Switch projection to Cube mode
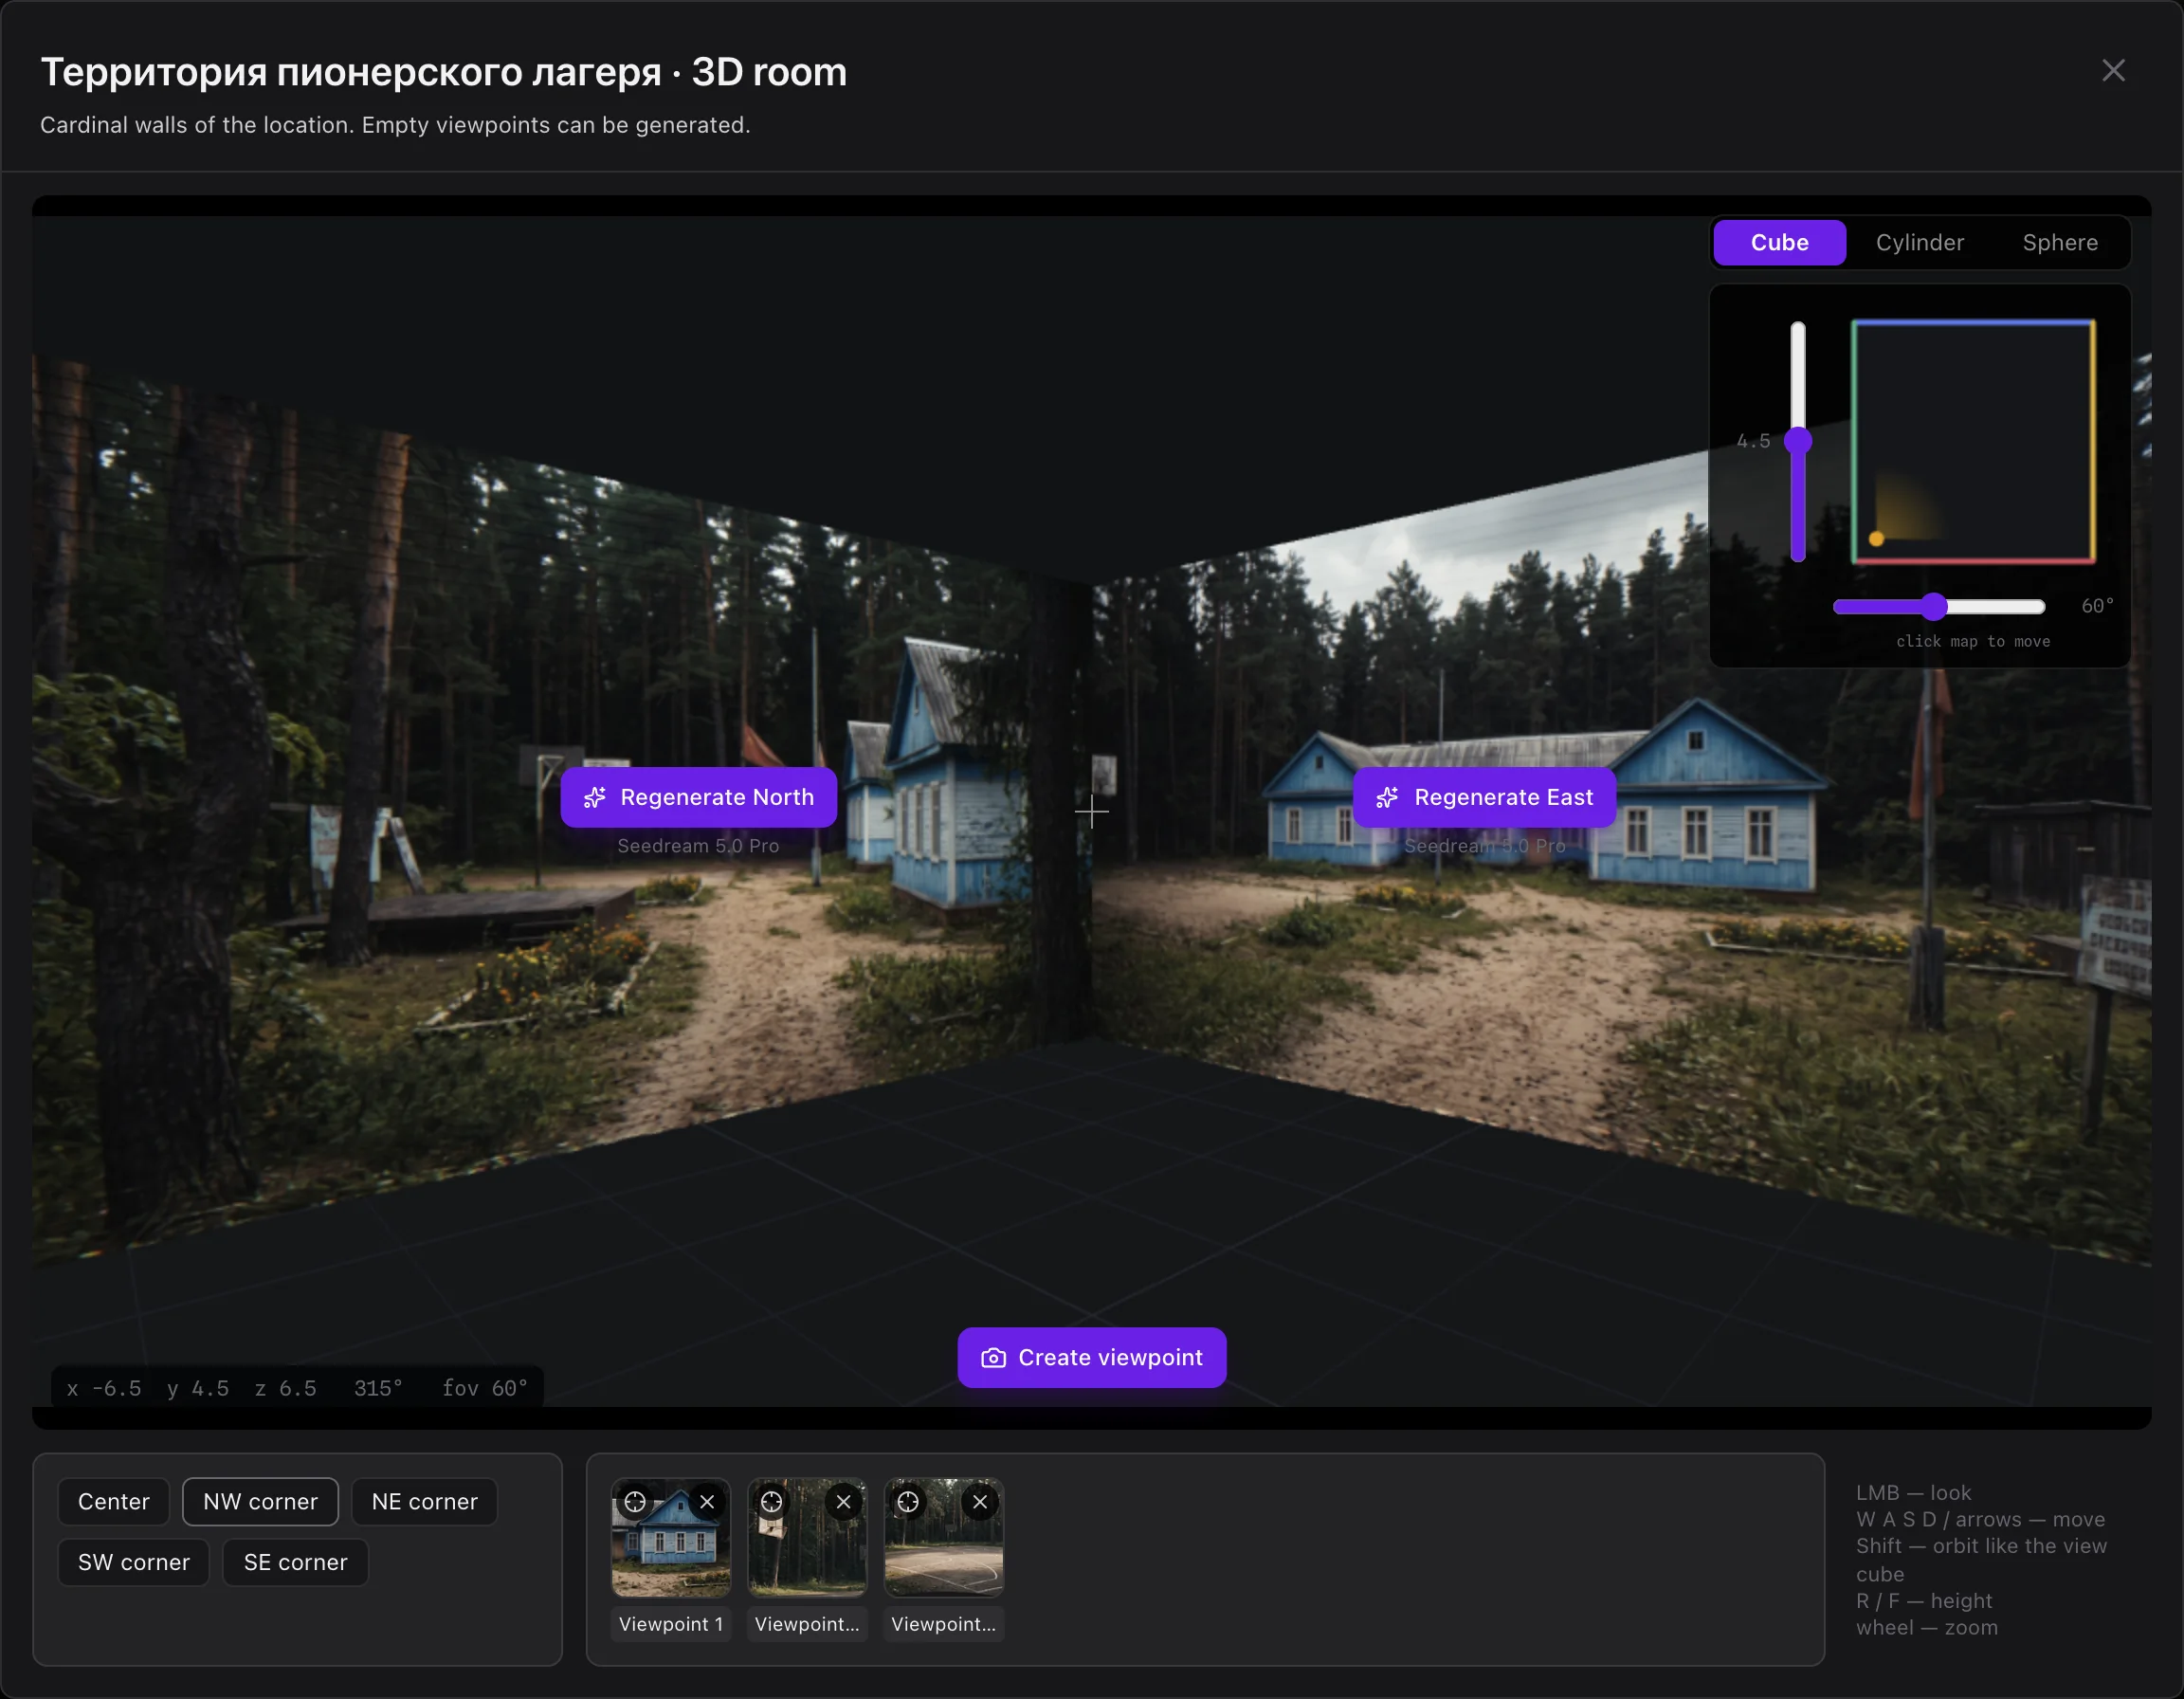The height and width of the screenshot is (1699, 2184). pyautogui.click(x=1779, y=242)
